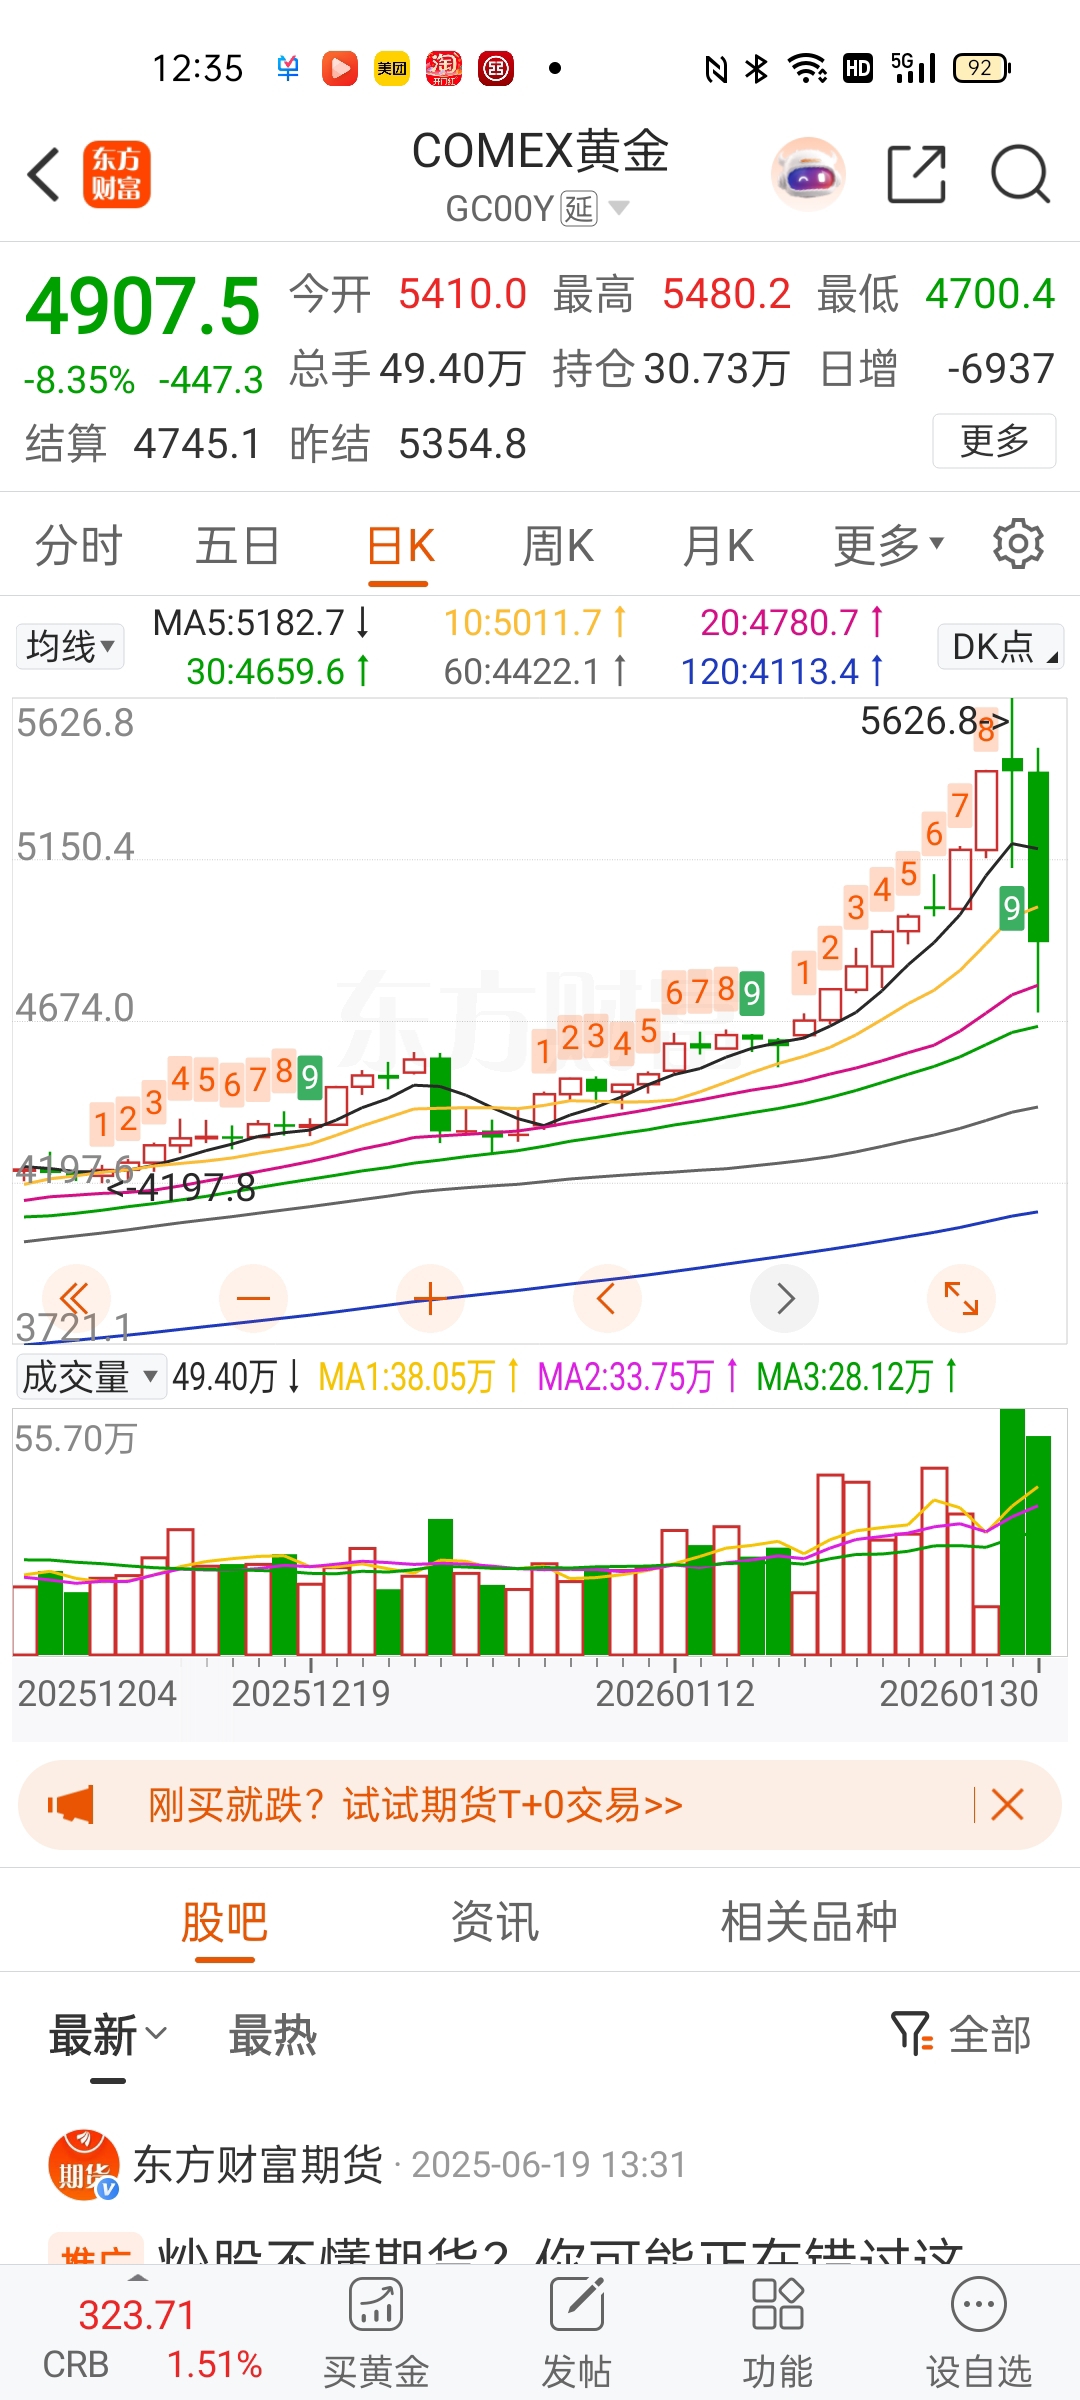The height and width of the screenshot is (2400, 1080).
Task: Open 东方财富期货 author name
Action: tap(259, 2165)
